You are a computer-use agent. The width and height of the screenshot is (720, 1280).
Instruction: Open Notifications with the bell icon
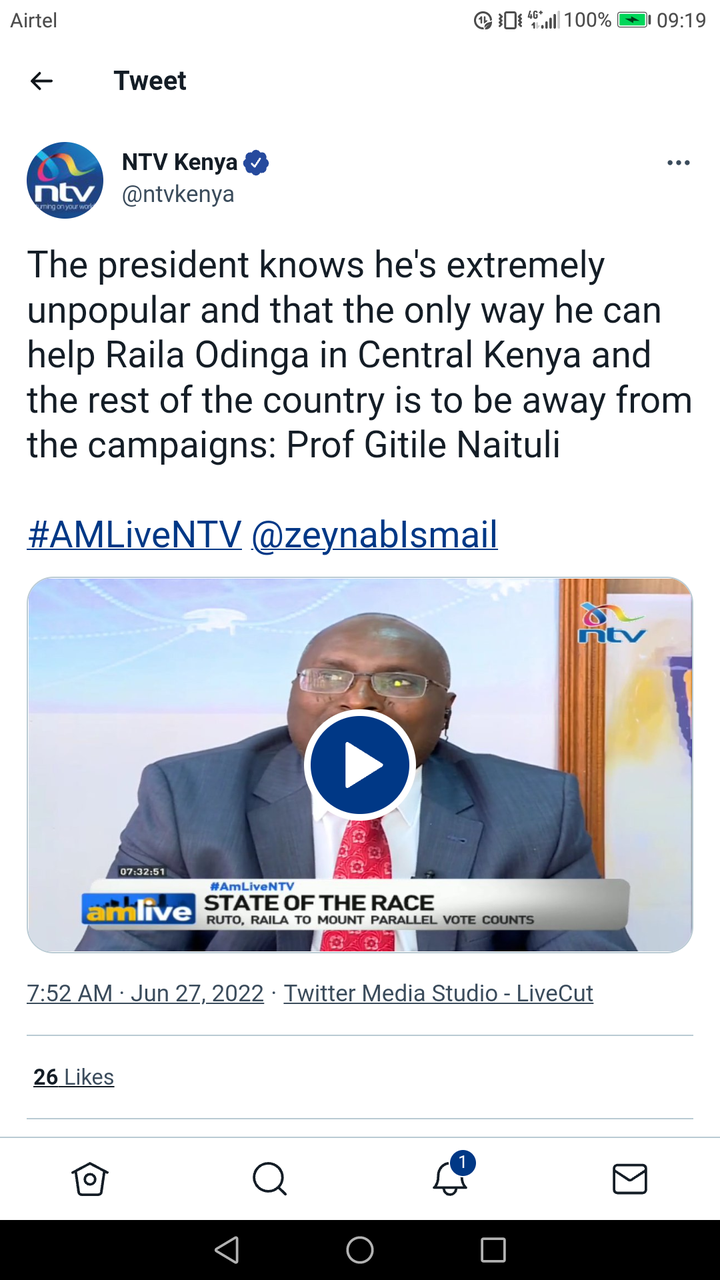[x=450, y=1177]
